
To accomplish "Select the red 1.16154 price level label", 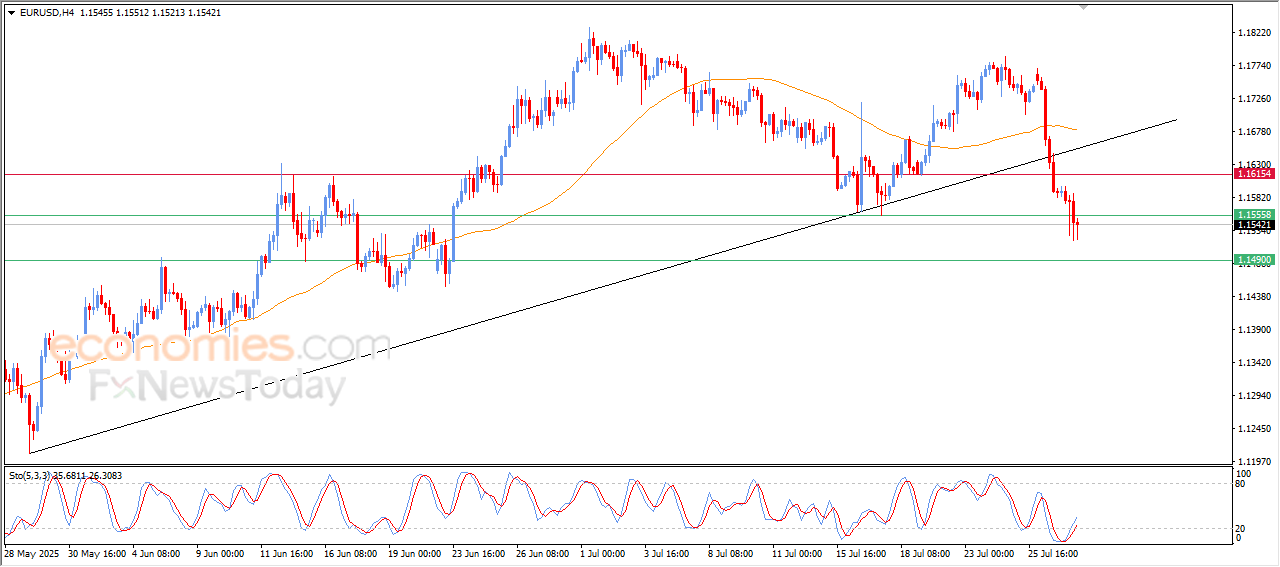I will point(1254,174).
